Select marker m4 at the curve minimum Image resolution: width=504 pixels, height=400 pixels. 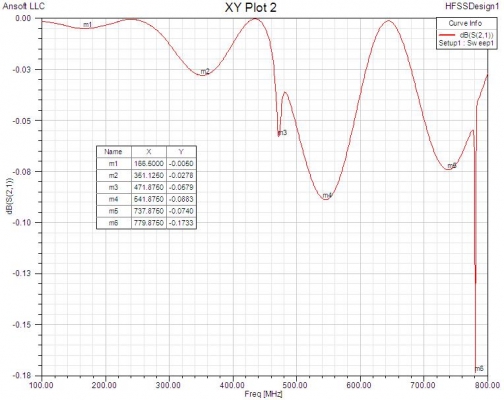point(327,195)
